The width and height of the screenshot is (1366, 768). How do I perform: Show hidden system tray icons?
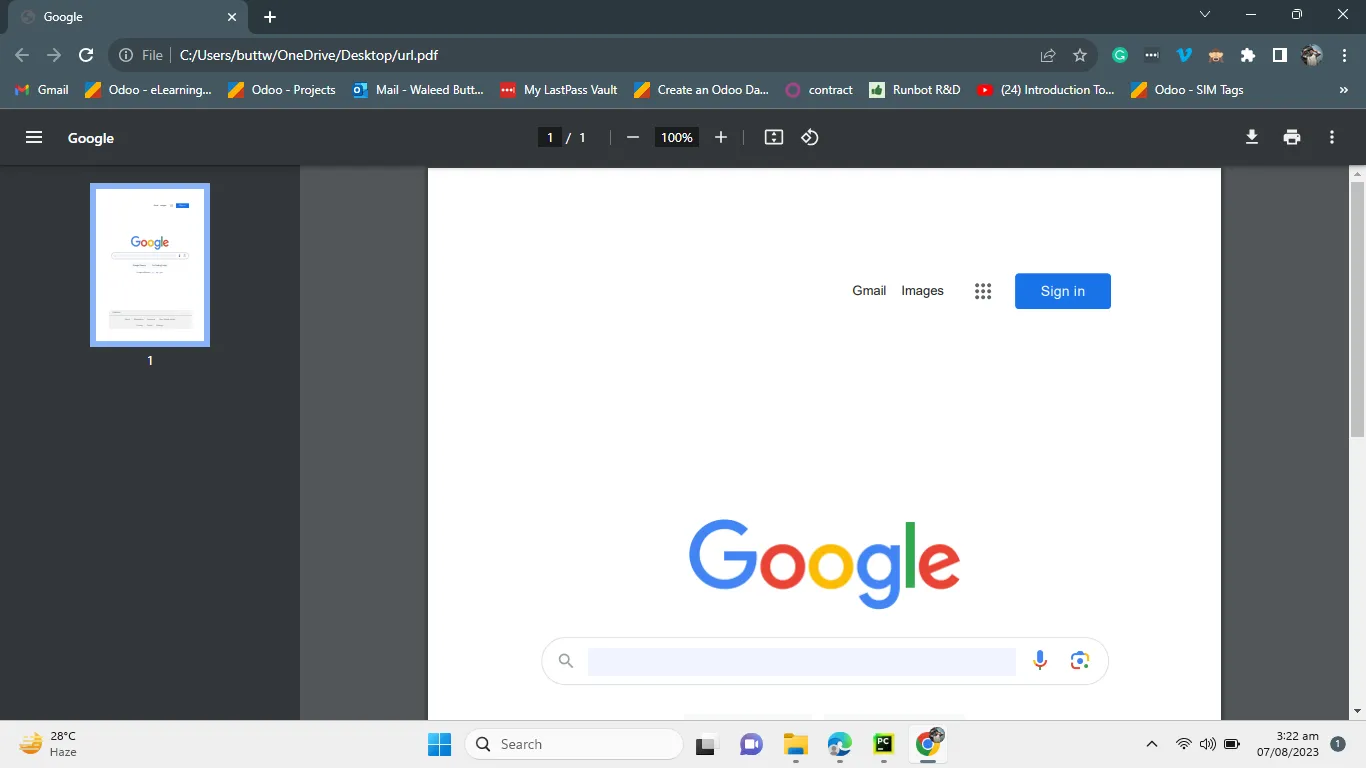tap(1152, 744)
